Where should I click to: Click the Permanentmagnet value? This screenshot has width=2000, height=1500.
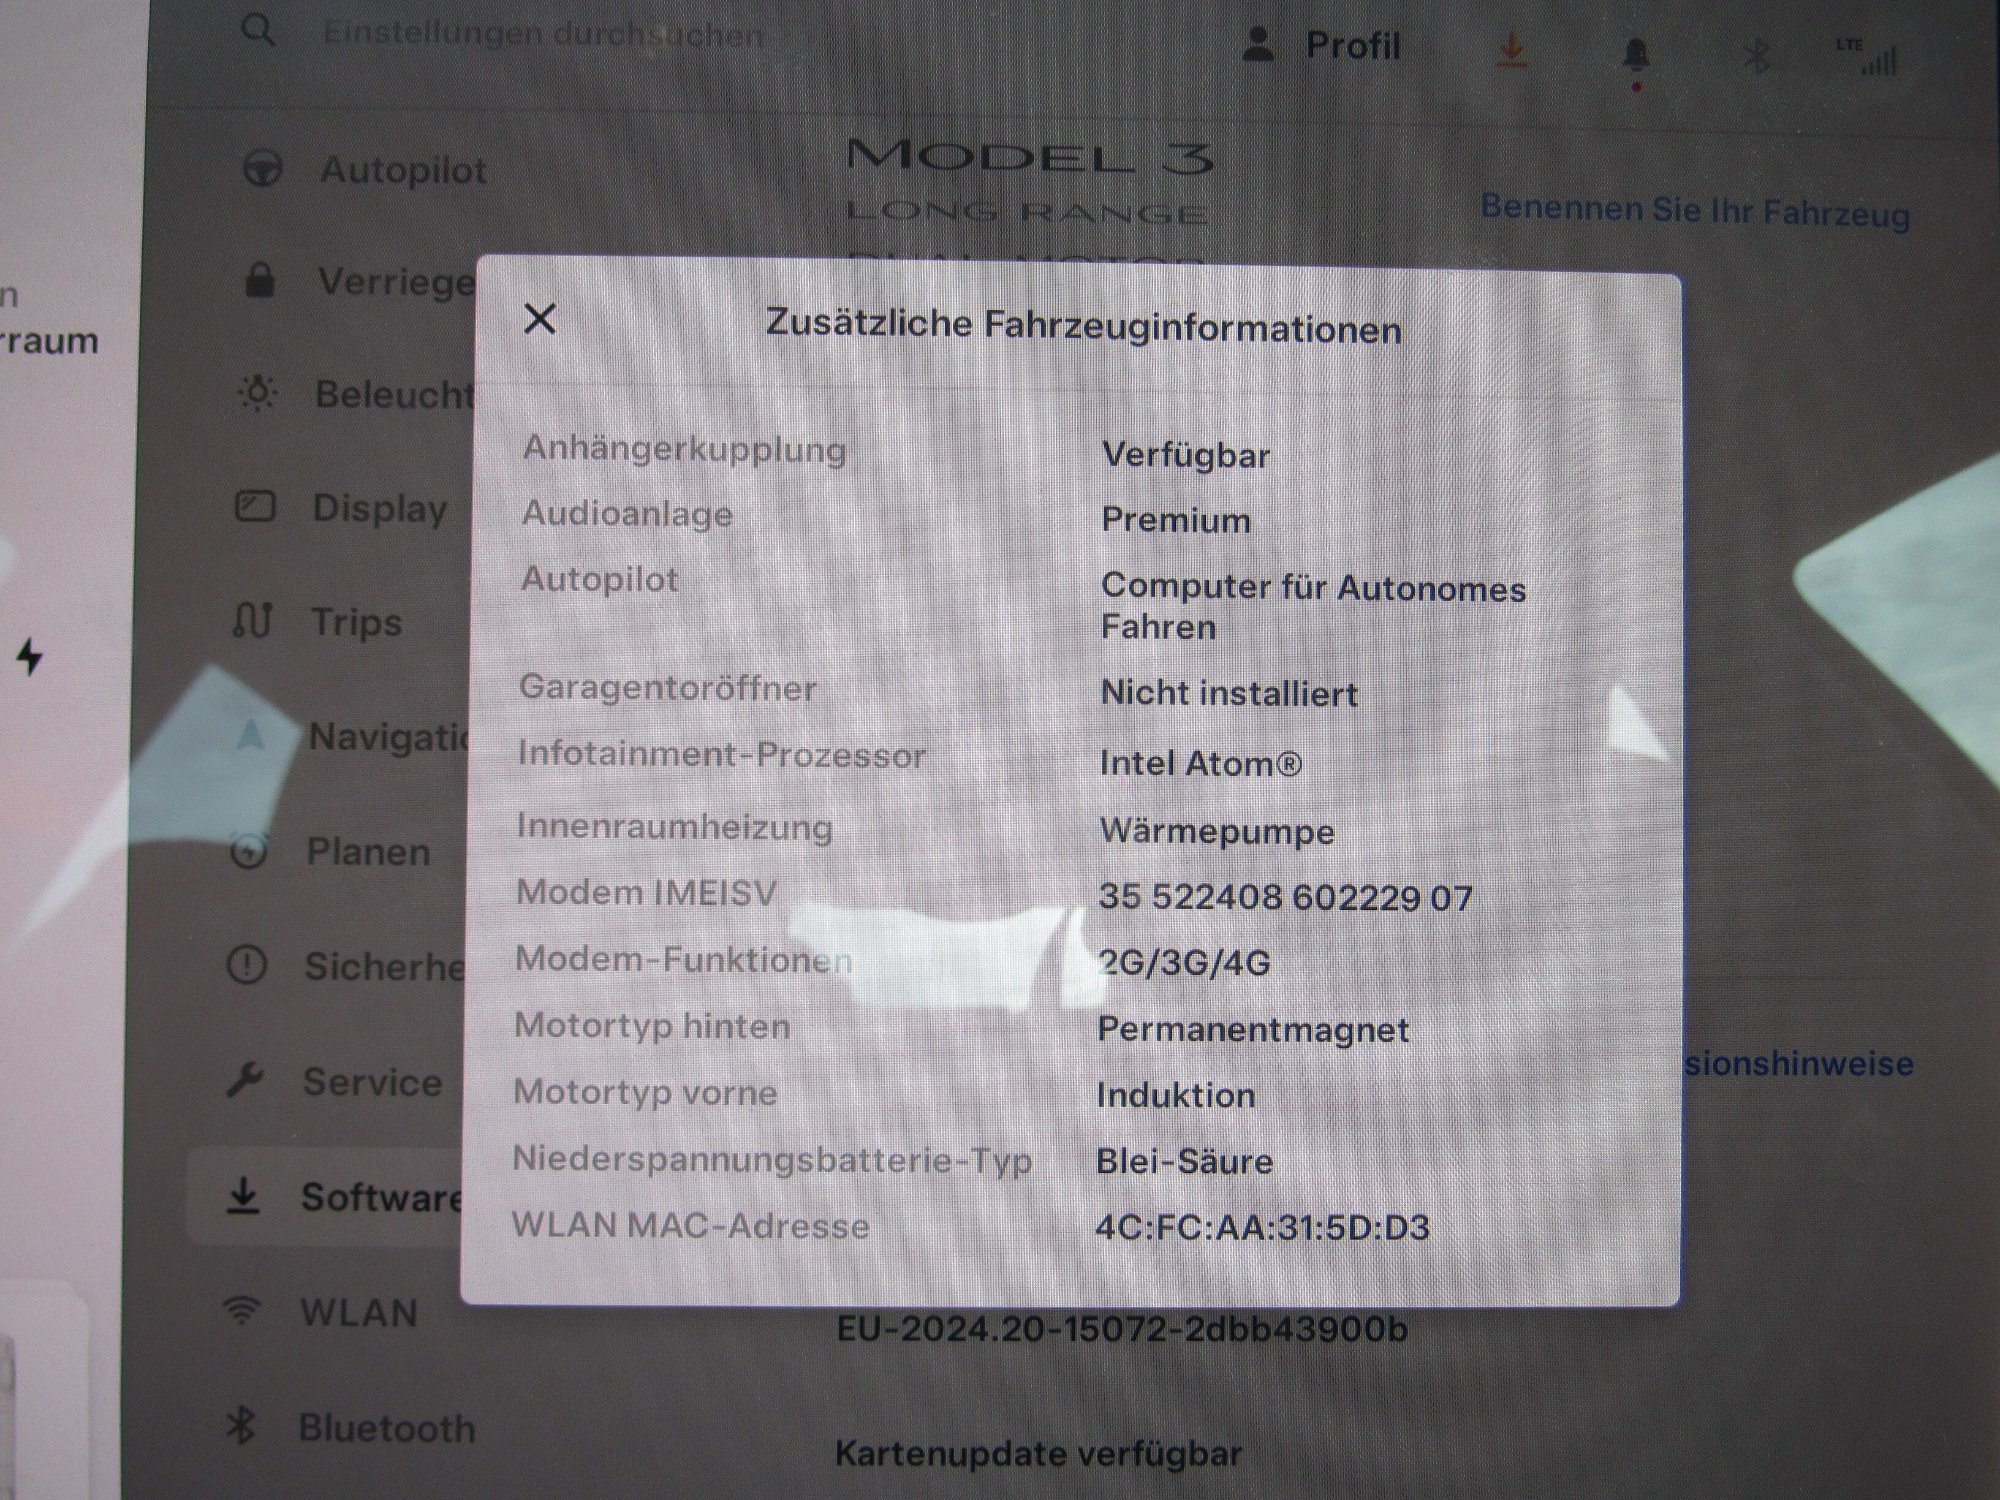[1253, 1029]
